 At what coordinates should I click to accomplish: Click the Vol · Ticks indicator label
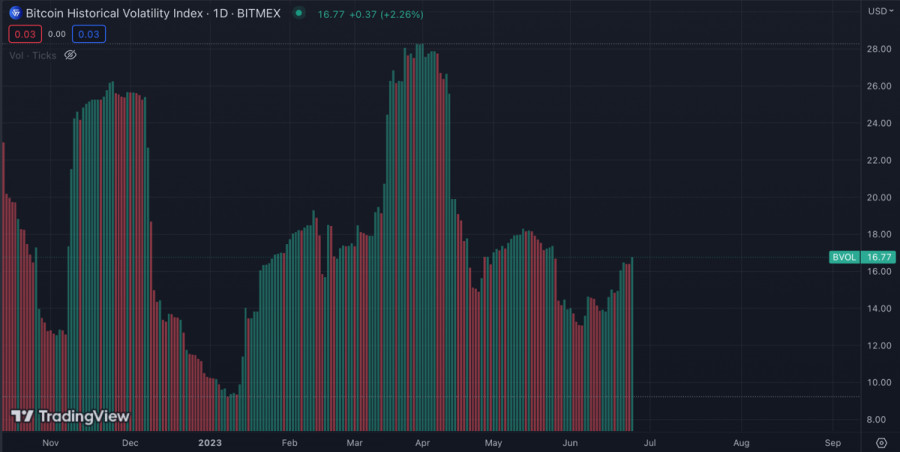click(x=32, y=55)
